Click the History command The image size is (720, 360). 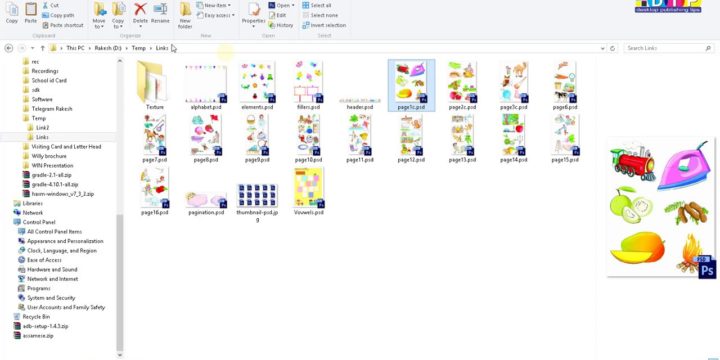coord(281,25)
